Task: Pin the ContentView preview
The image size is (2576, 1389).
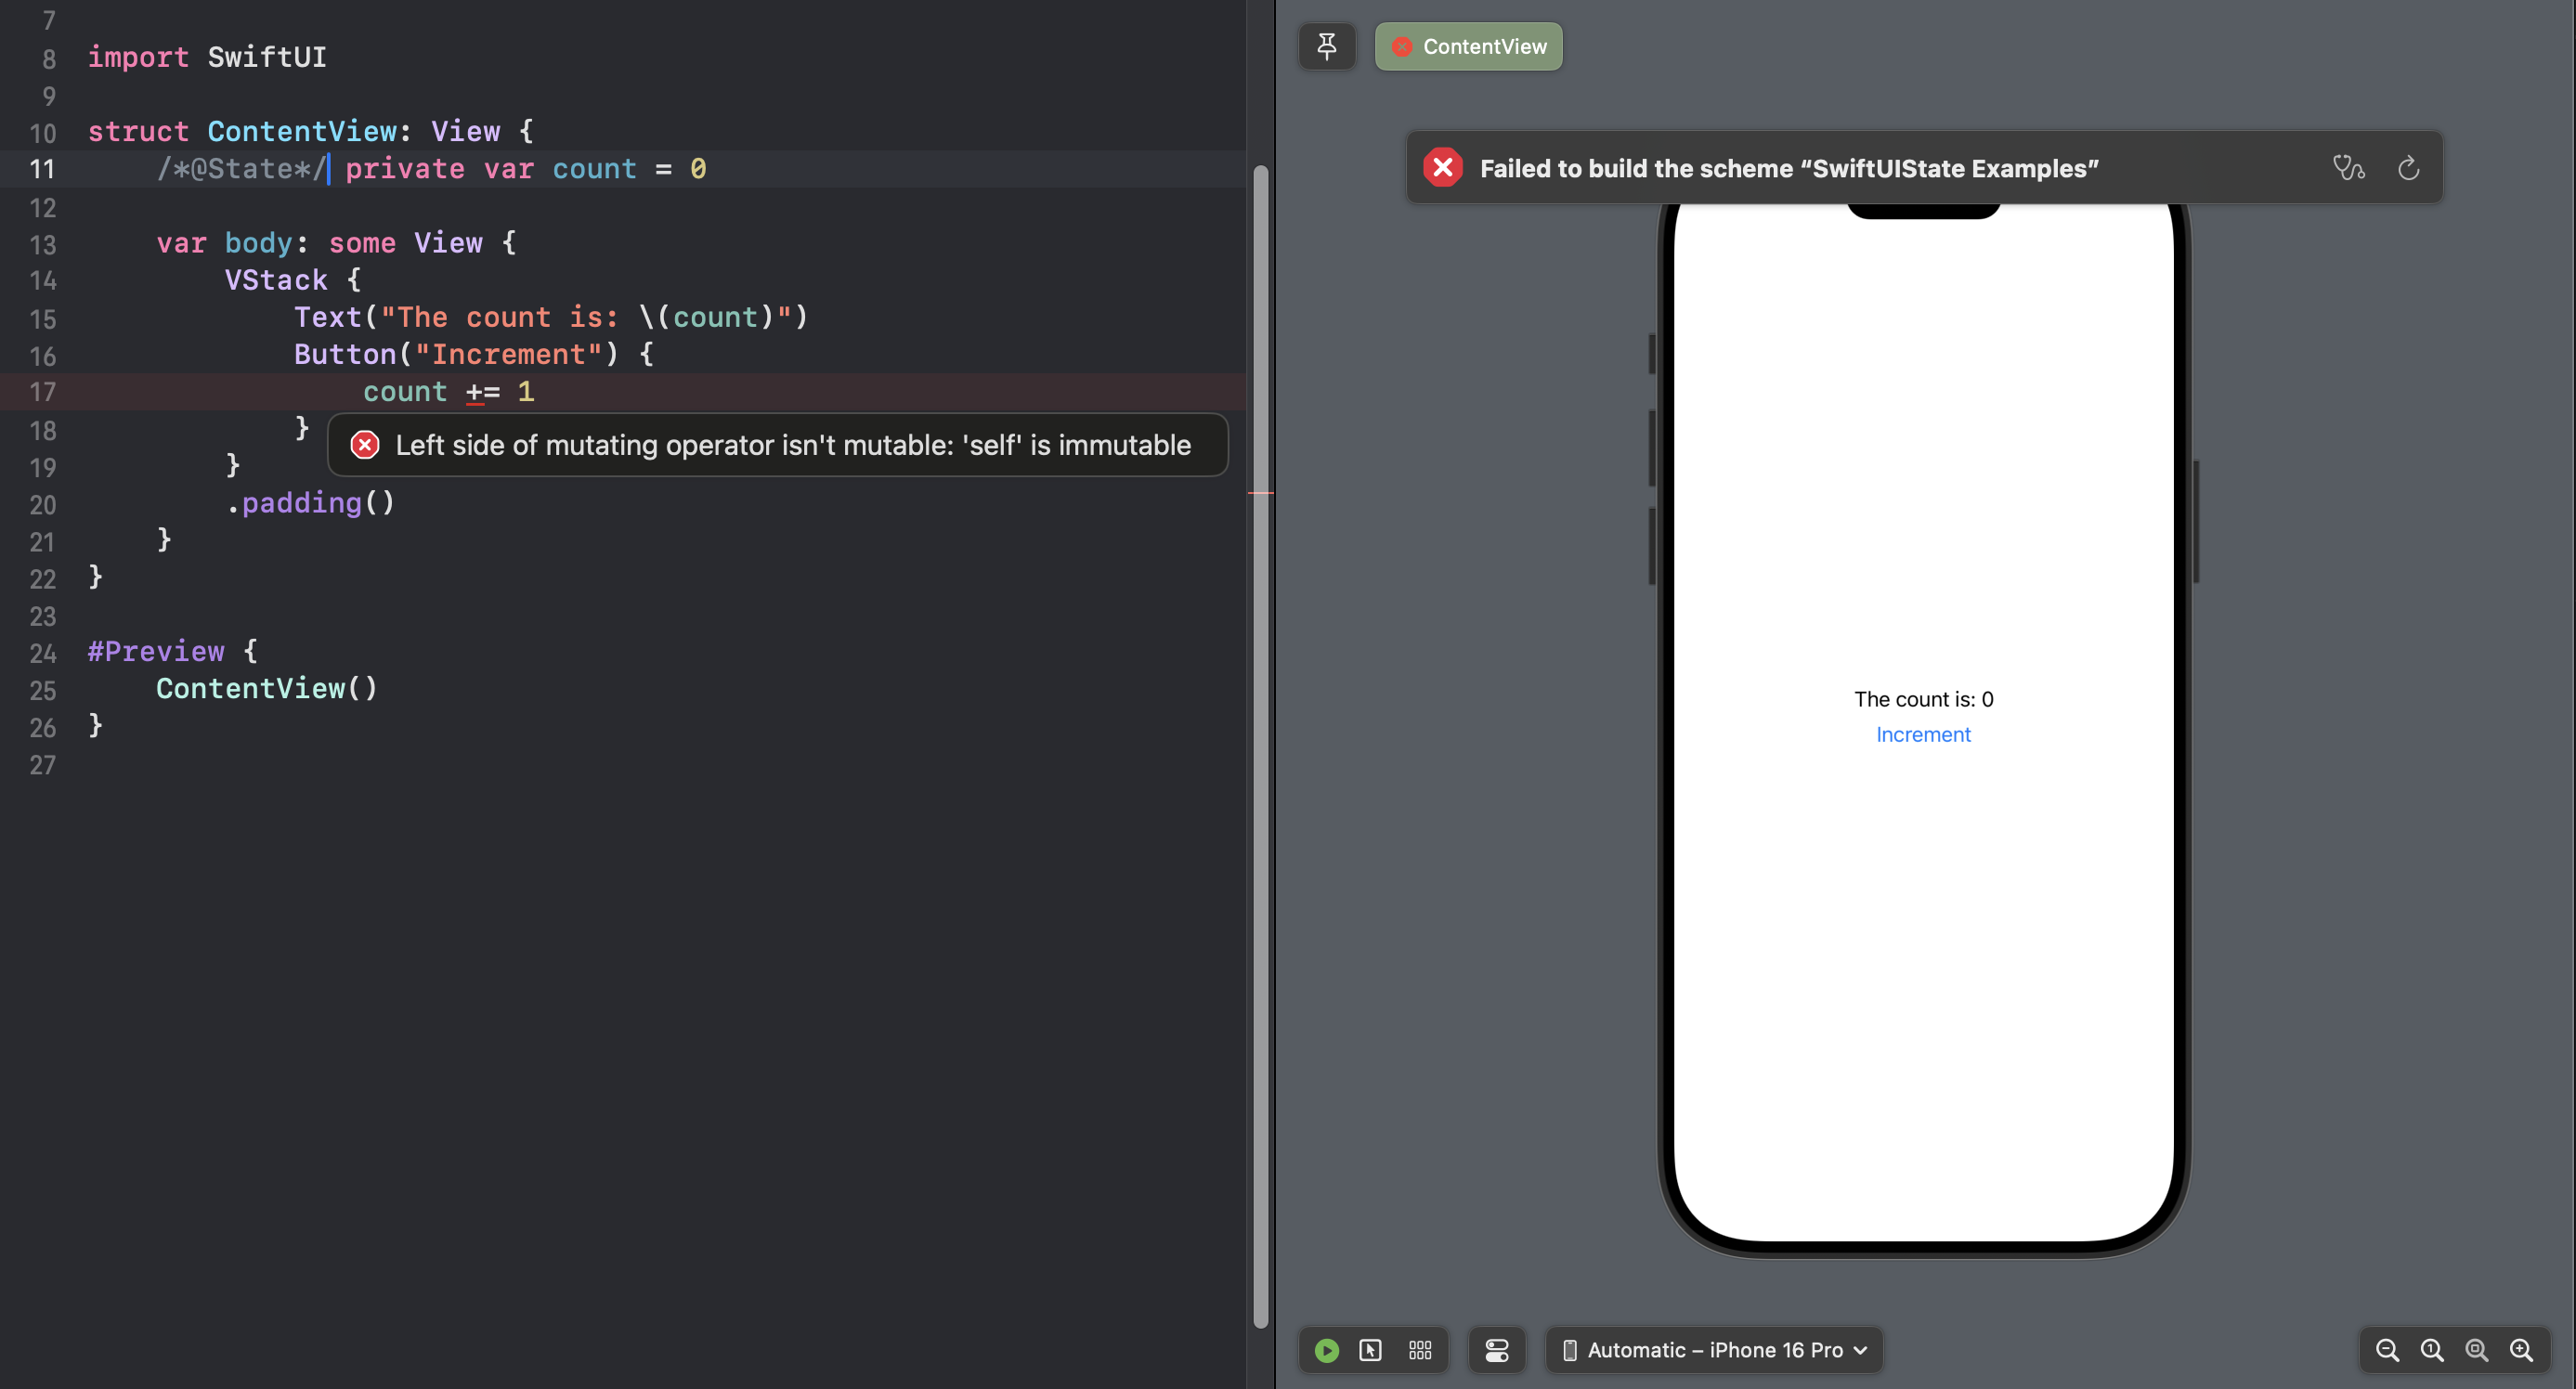Action: 1327,46
